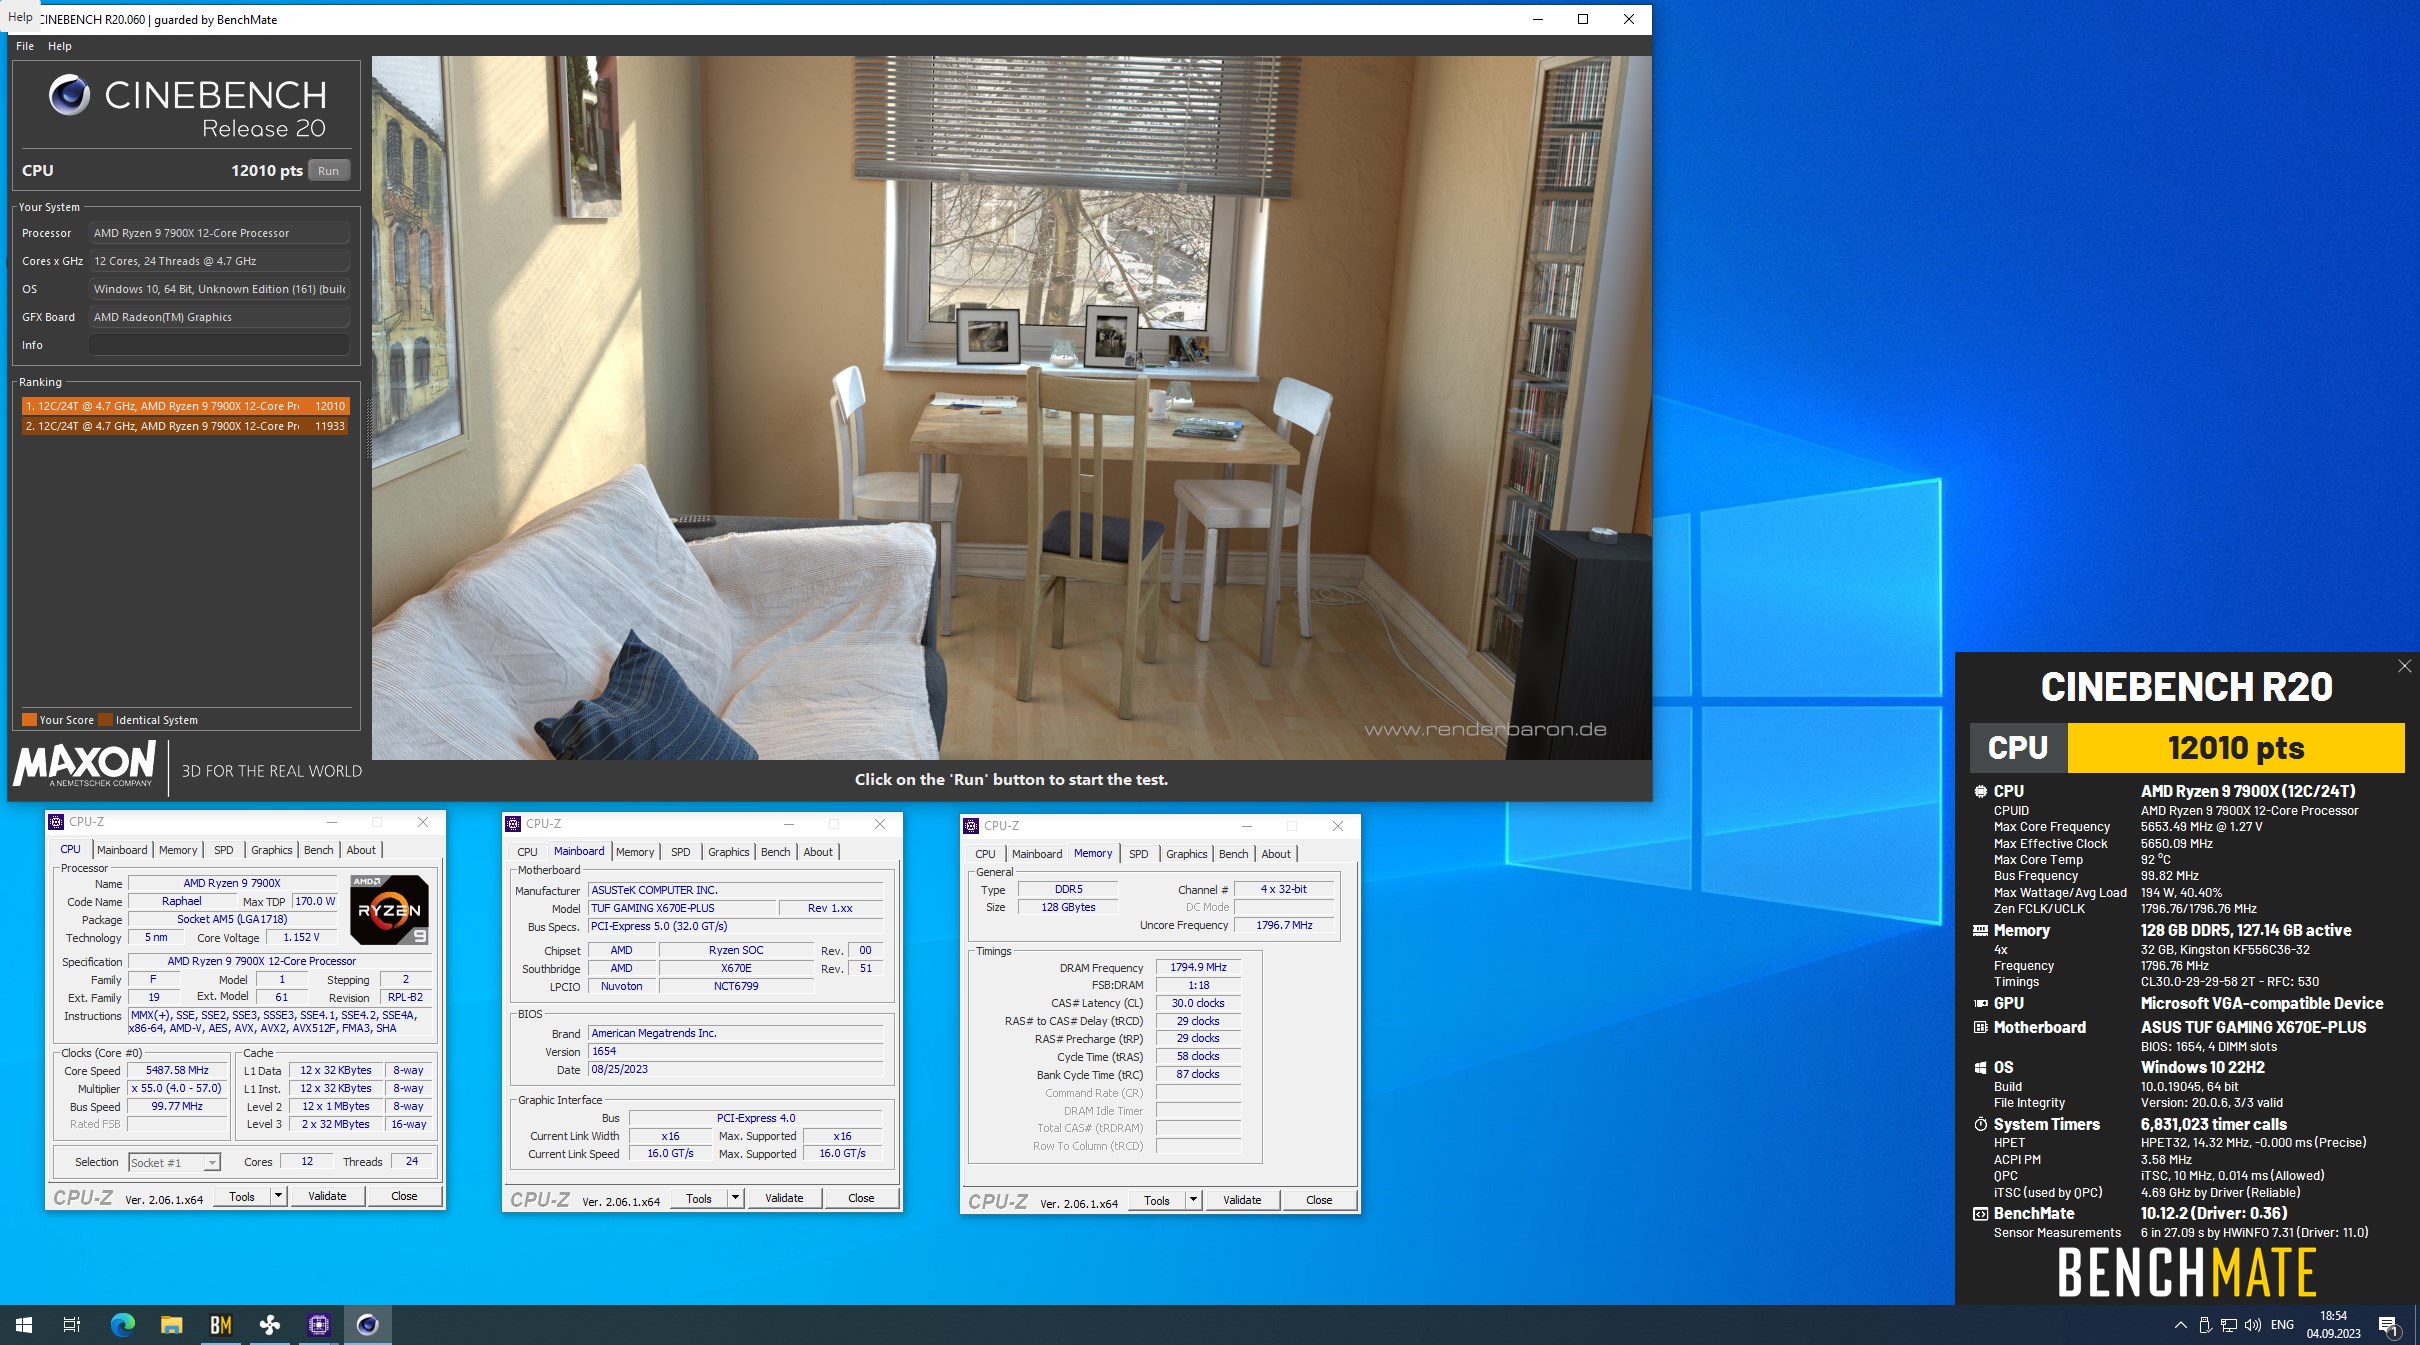Switch to the Bench tab in the CPU-Z CPU window

(318, 850)
